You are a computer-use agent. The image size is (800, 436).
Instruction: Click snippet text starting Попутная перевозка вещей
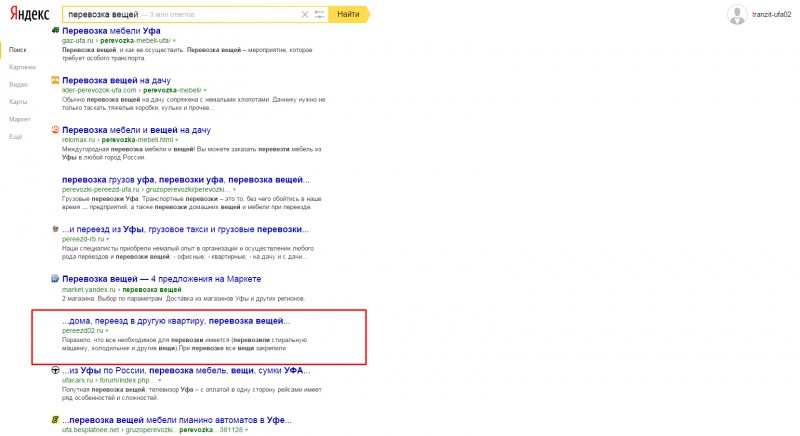pos(192,394)
